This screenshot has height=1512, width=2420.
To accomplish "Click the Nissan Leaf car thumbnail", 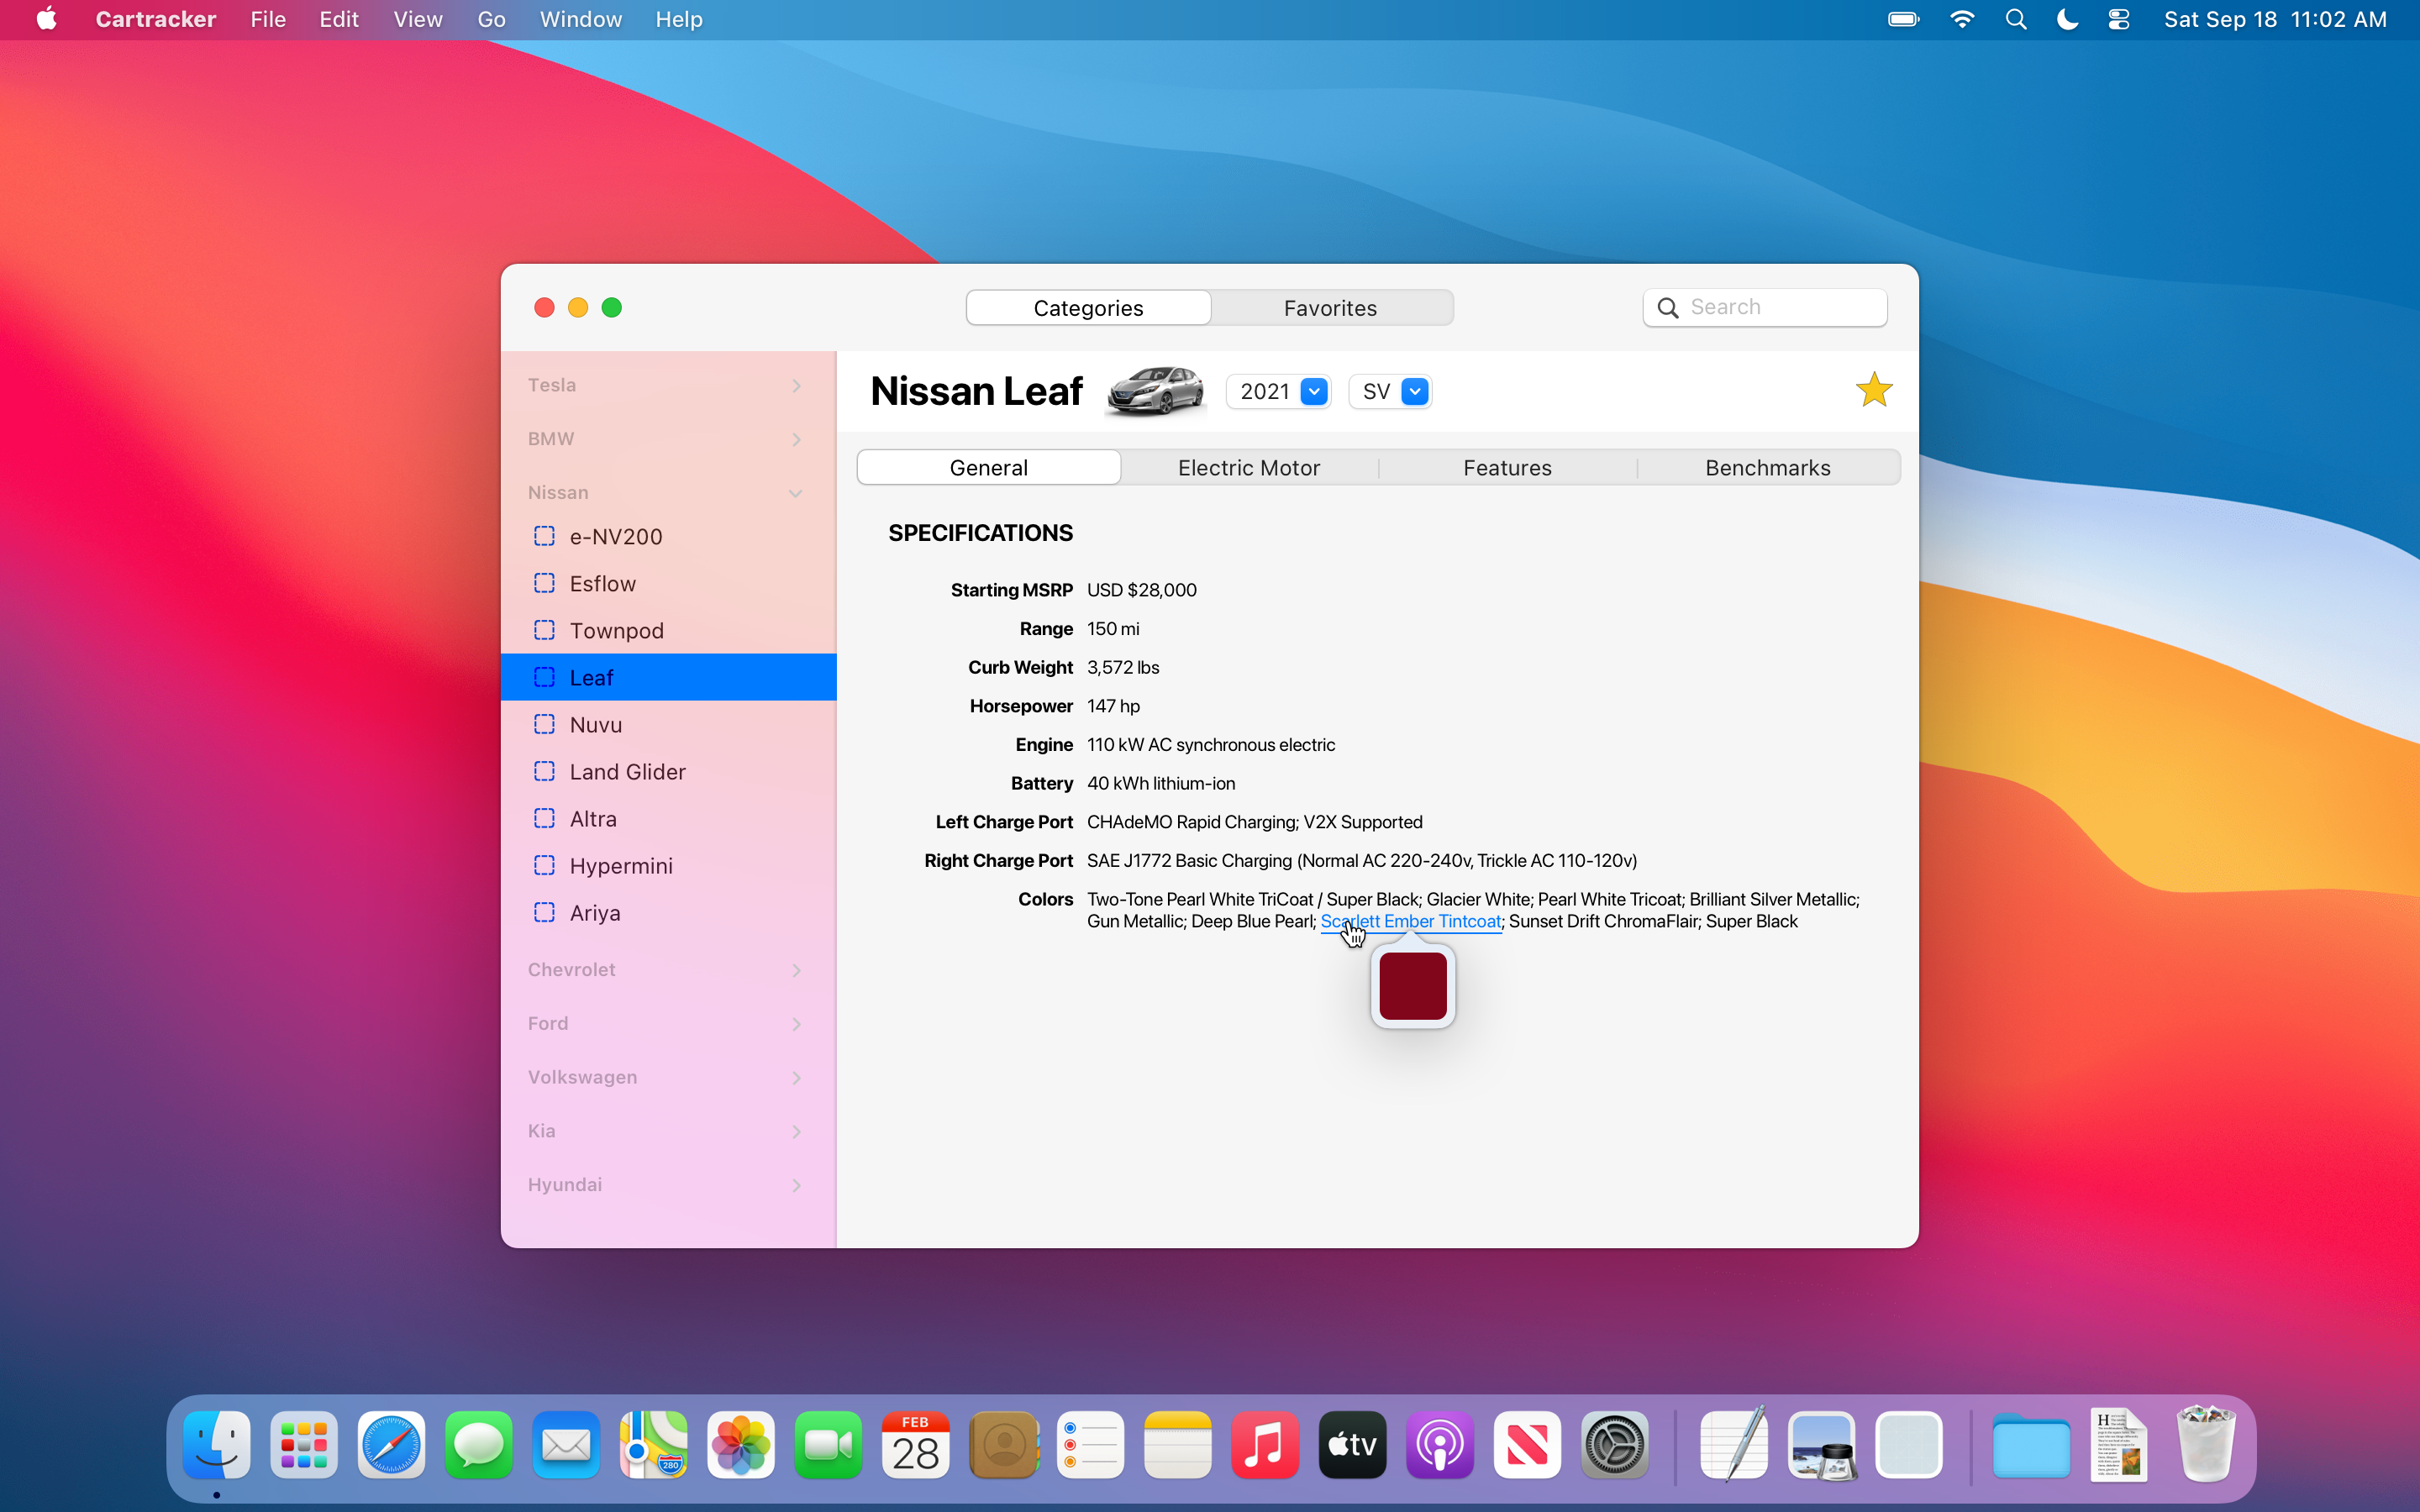I will 1154,391.
